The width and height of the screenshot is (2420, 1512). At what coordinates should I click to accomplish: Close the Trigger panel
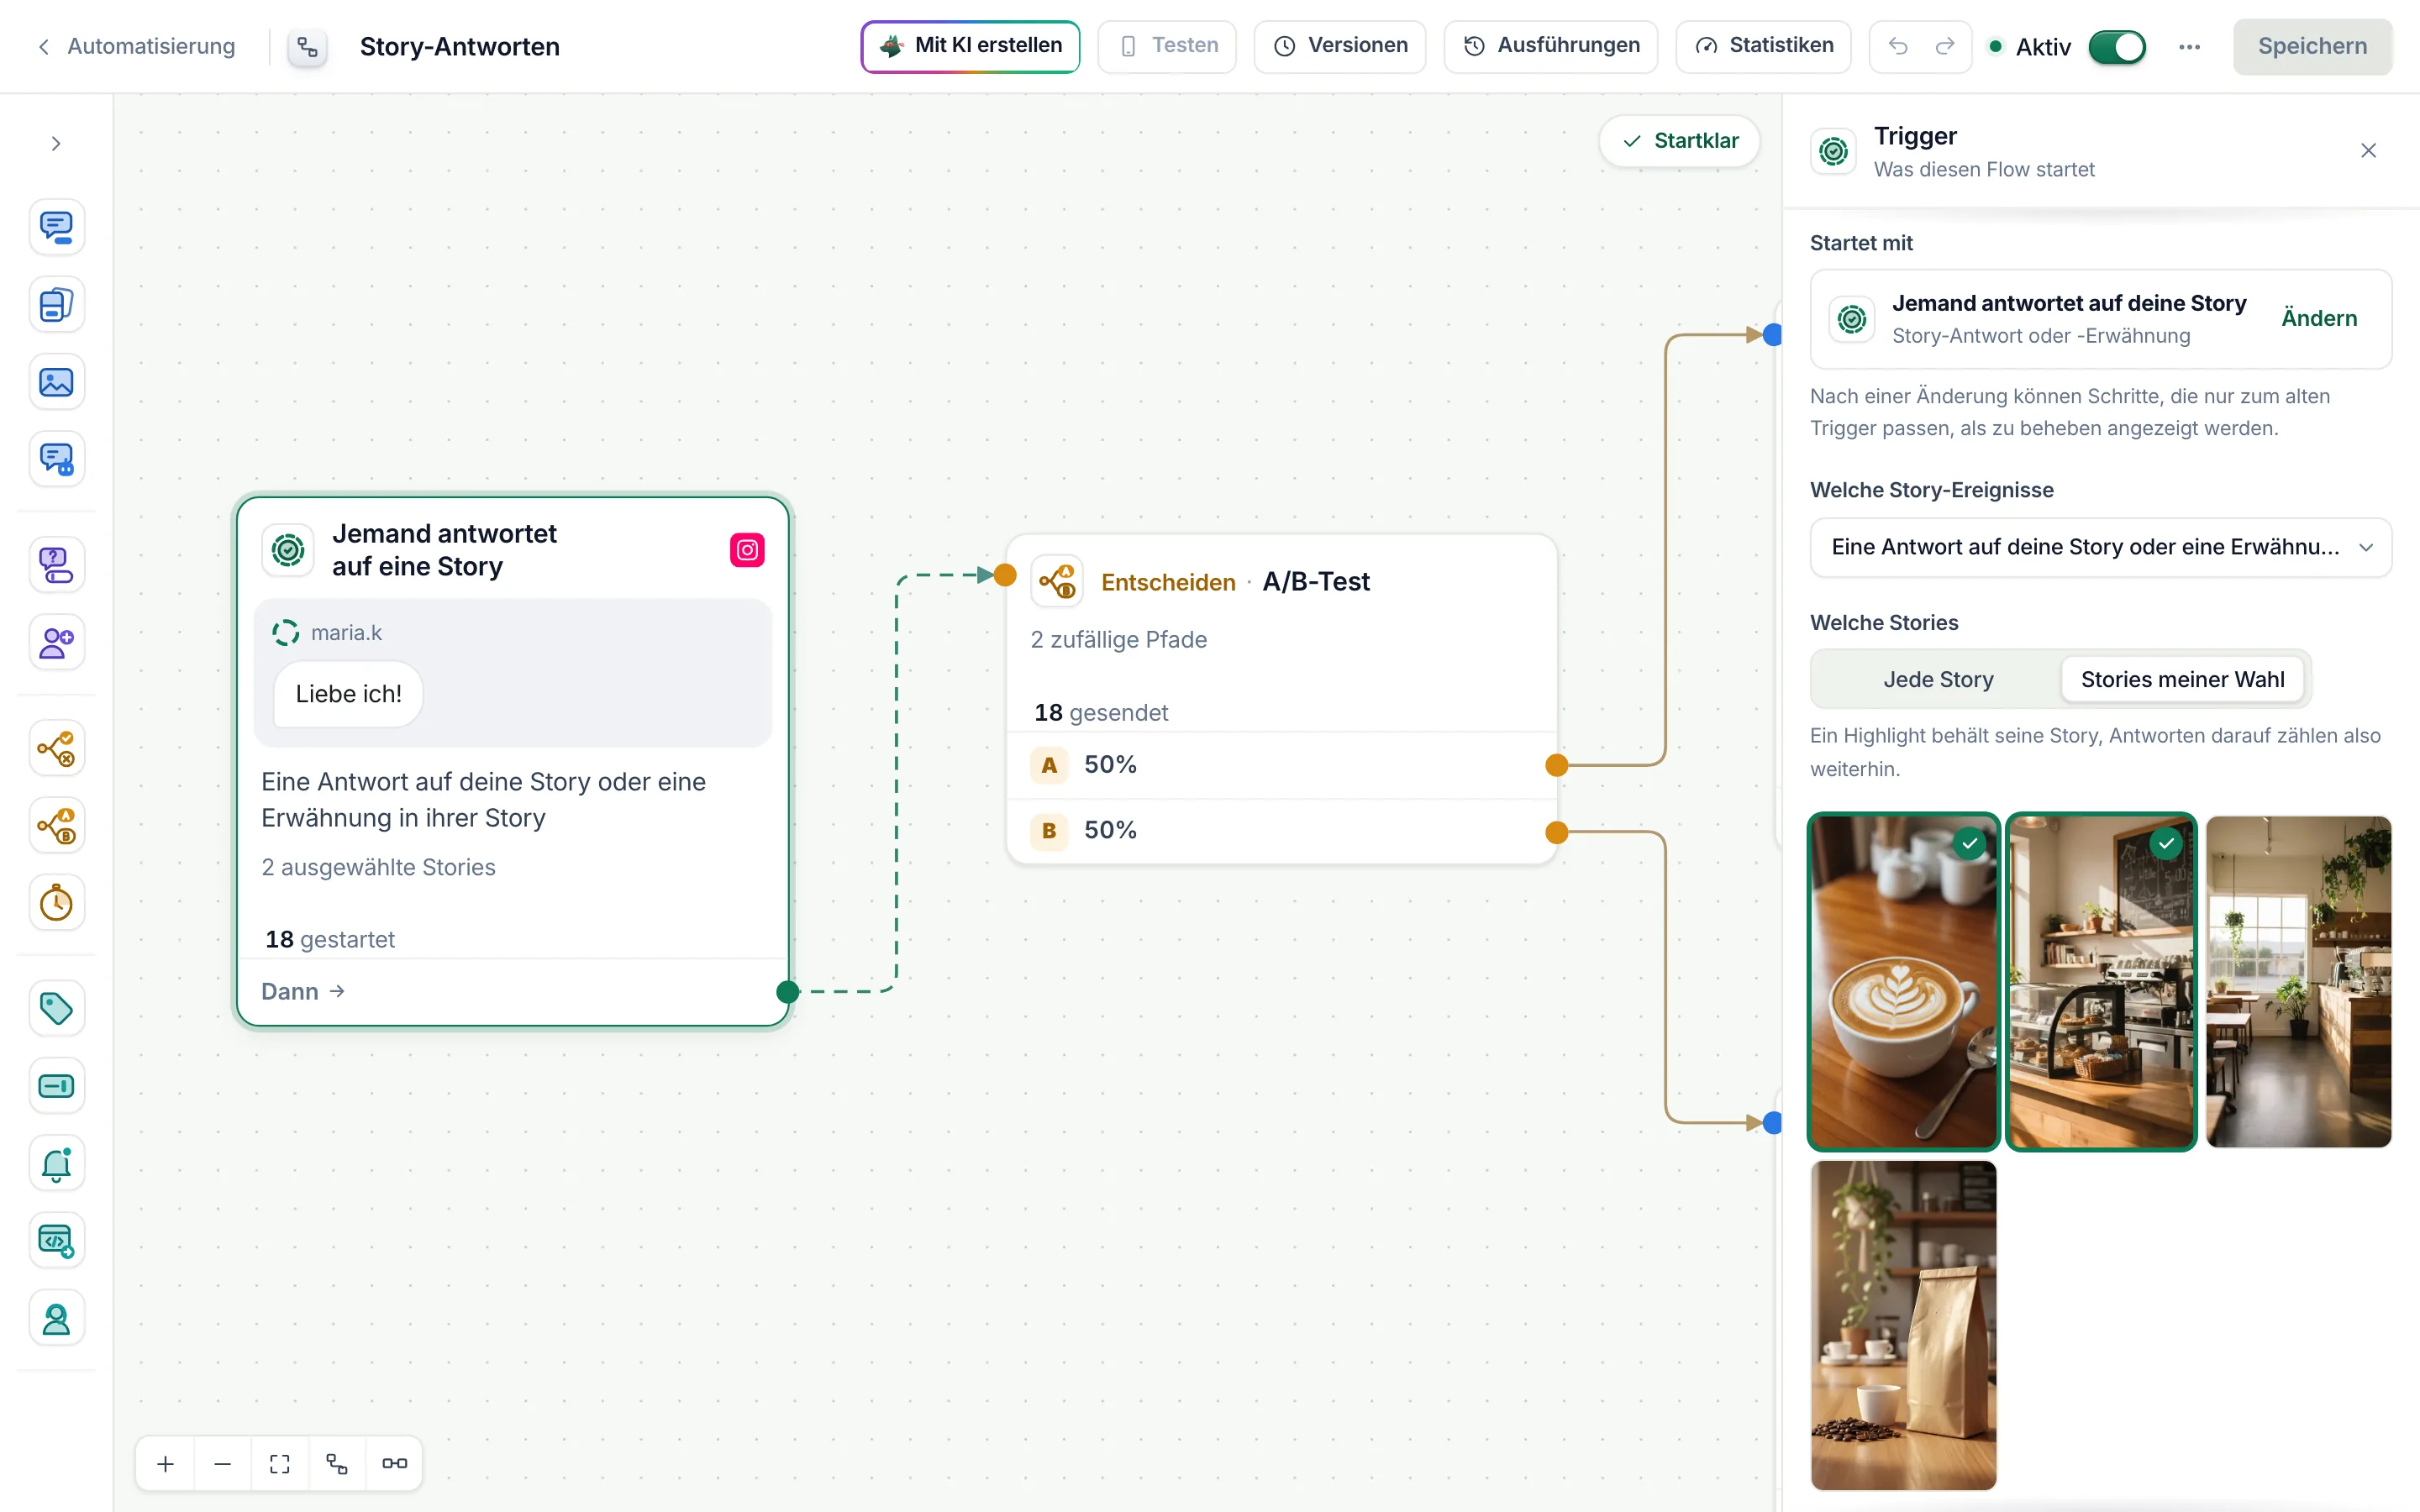pos(2368,151)
